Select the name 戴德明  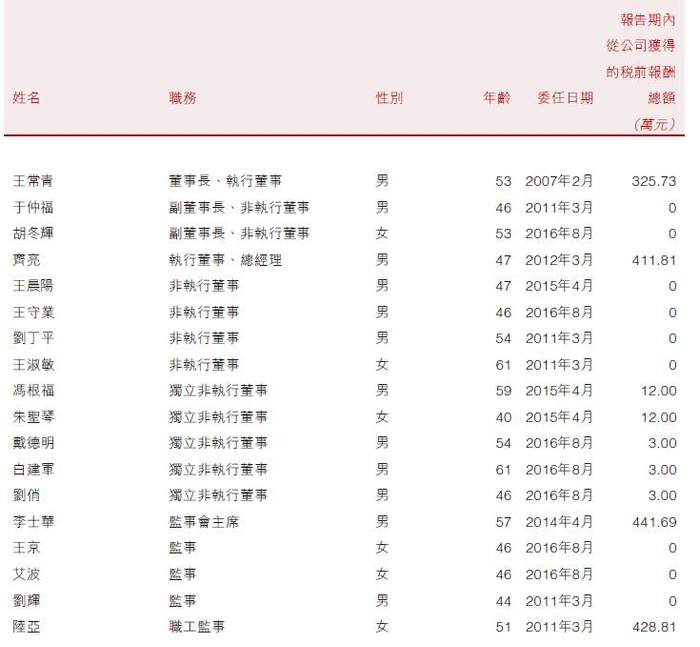click(33, 442)
